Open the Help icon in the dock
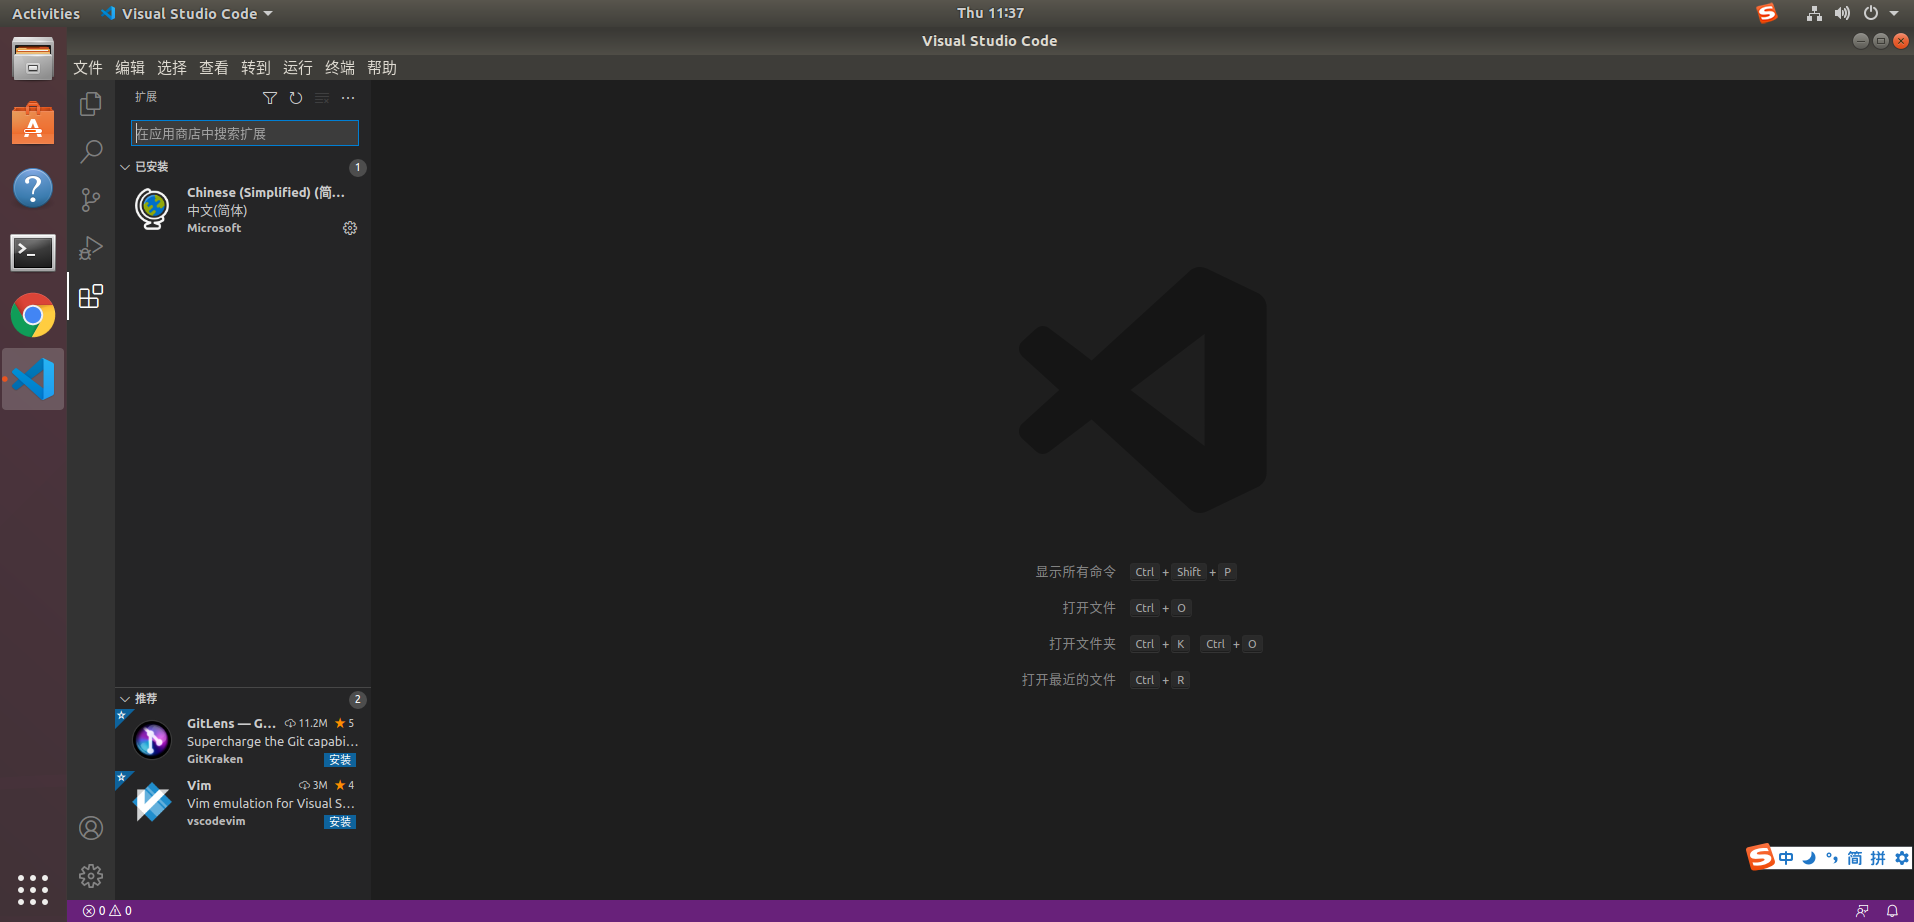The height and width of the screenshot is (922, 1914). [x=33, y=188]
